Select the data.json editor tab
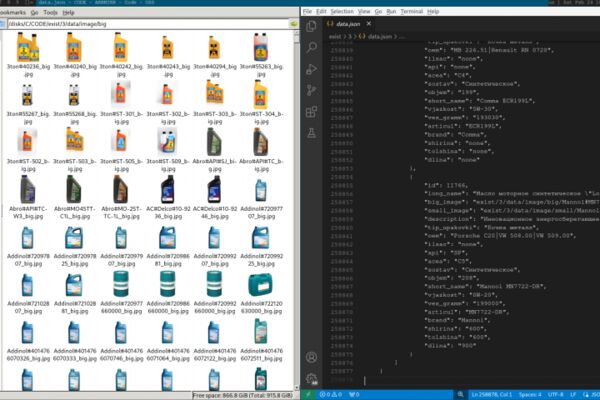The height and width of the screenshot is (400, 600). (348, 24)
